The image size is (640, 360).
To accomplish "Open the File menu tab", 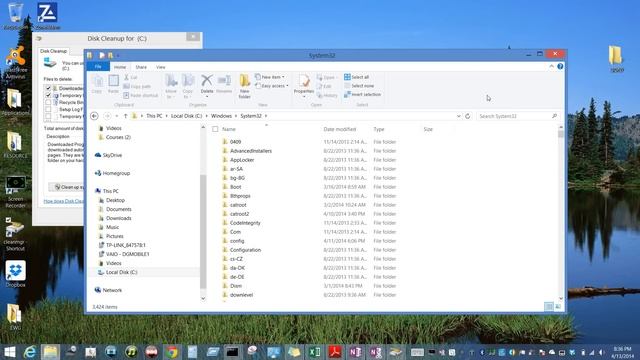I will coord(98,67).
